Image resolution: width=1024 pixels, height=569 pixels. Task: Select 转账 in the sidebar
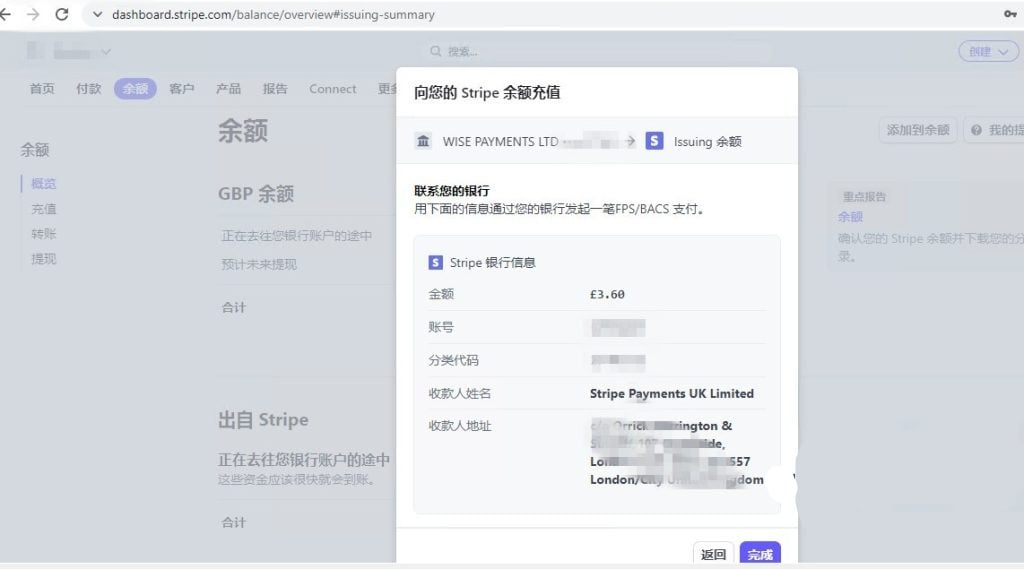point(44,234)
